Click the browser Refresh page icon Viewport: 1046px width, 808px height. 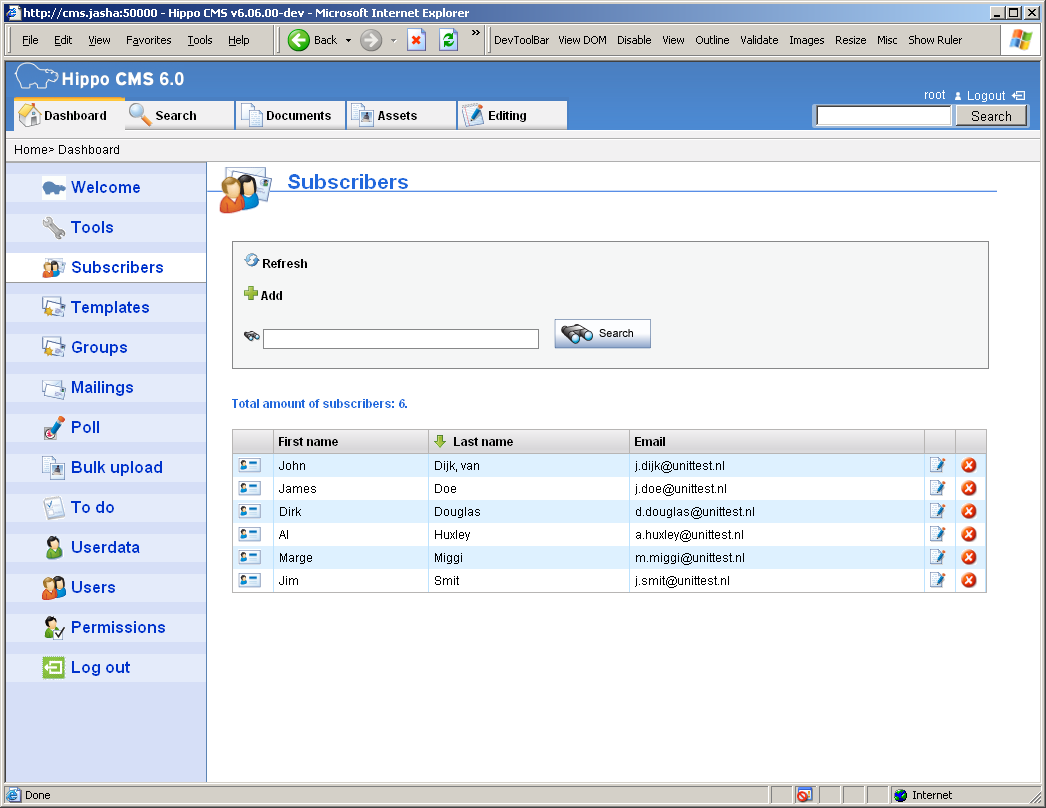click(x=449, y=40)
